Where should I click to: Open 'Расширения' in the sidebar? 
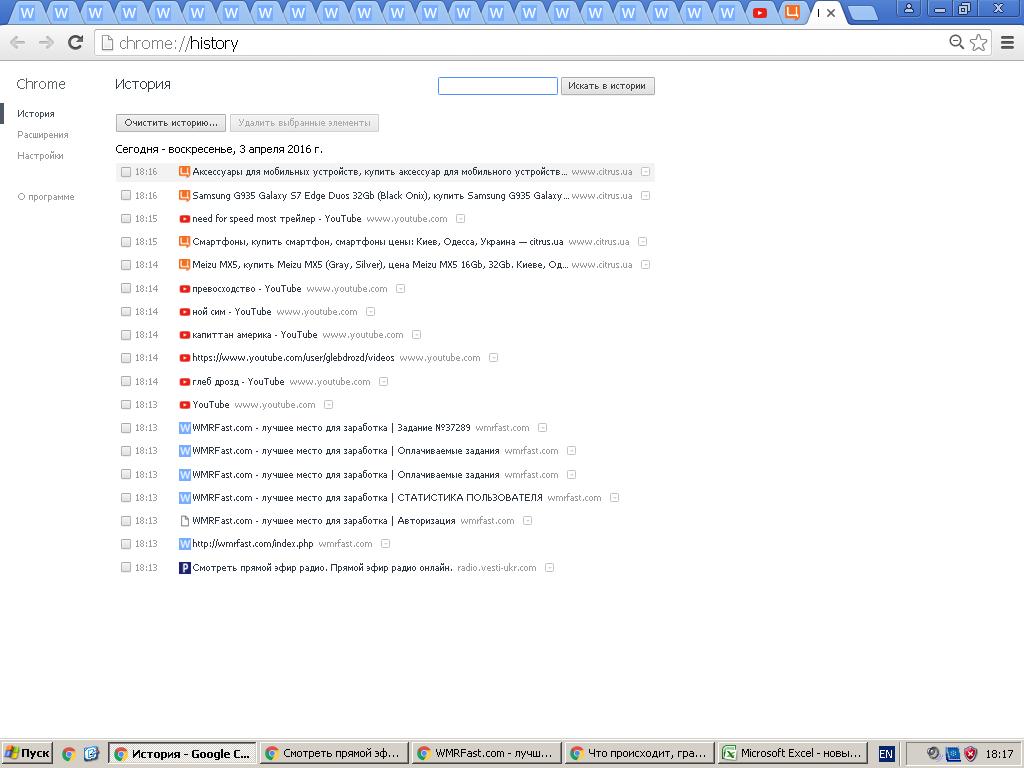click(42, 135)
